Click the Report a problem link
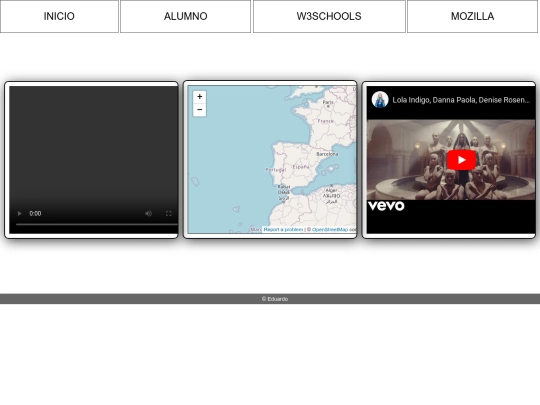The image size is (540, 405). coord(283,229)
